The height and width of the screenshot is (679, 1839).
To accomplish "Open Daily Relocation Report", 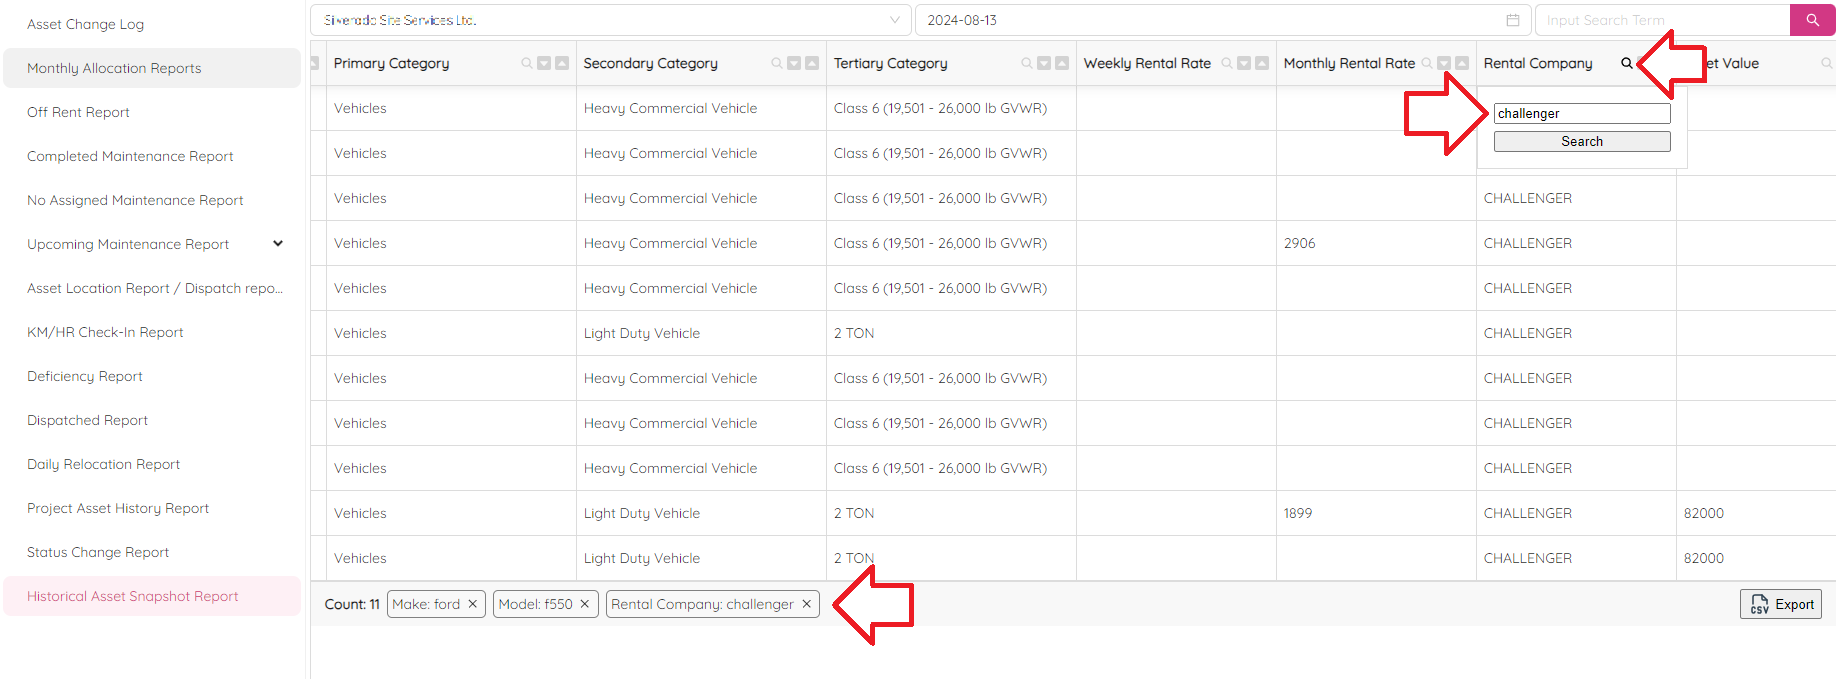I will pyautogui.click(x=152, y=464).
